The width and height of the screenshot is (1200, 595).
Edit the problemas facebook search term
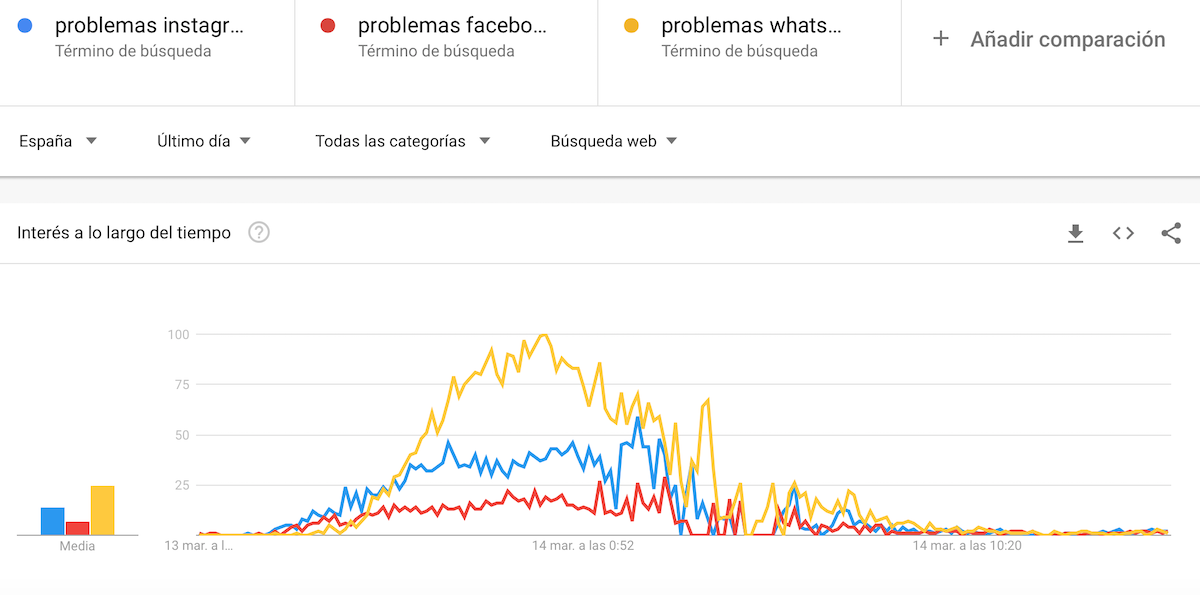tap(452, 26)
